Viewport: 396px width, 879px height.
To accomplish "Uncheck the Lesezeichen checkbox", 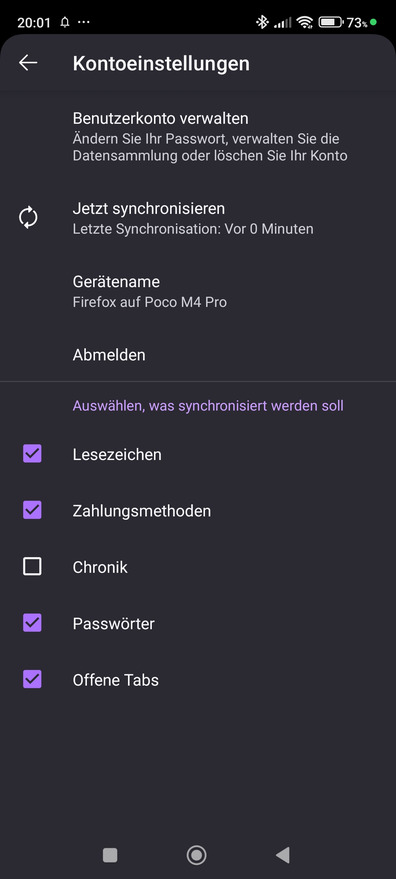I will (x=32, y=454).
